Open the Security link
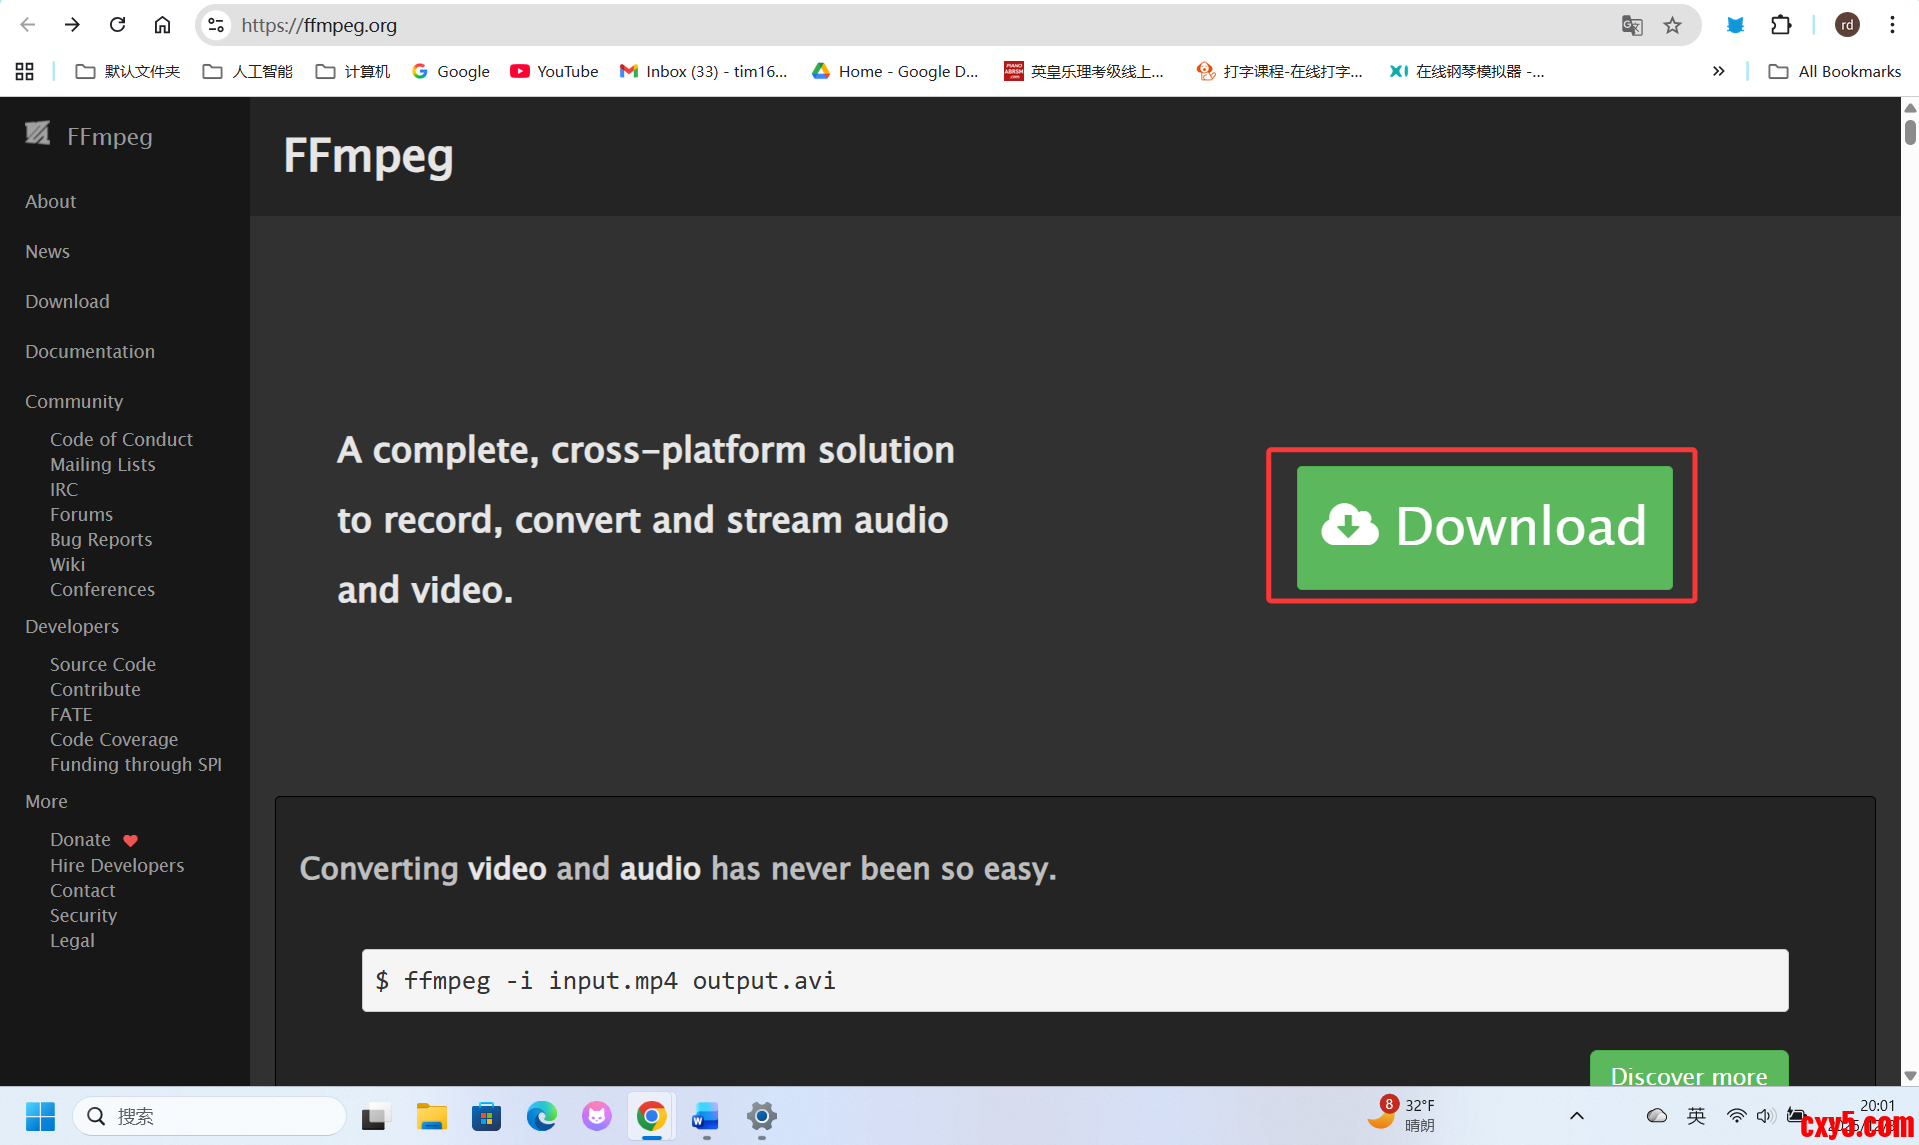The height and width of the screenshot is (1145, 1919). tap(83, 915)
